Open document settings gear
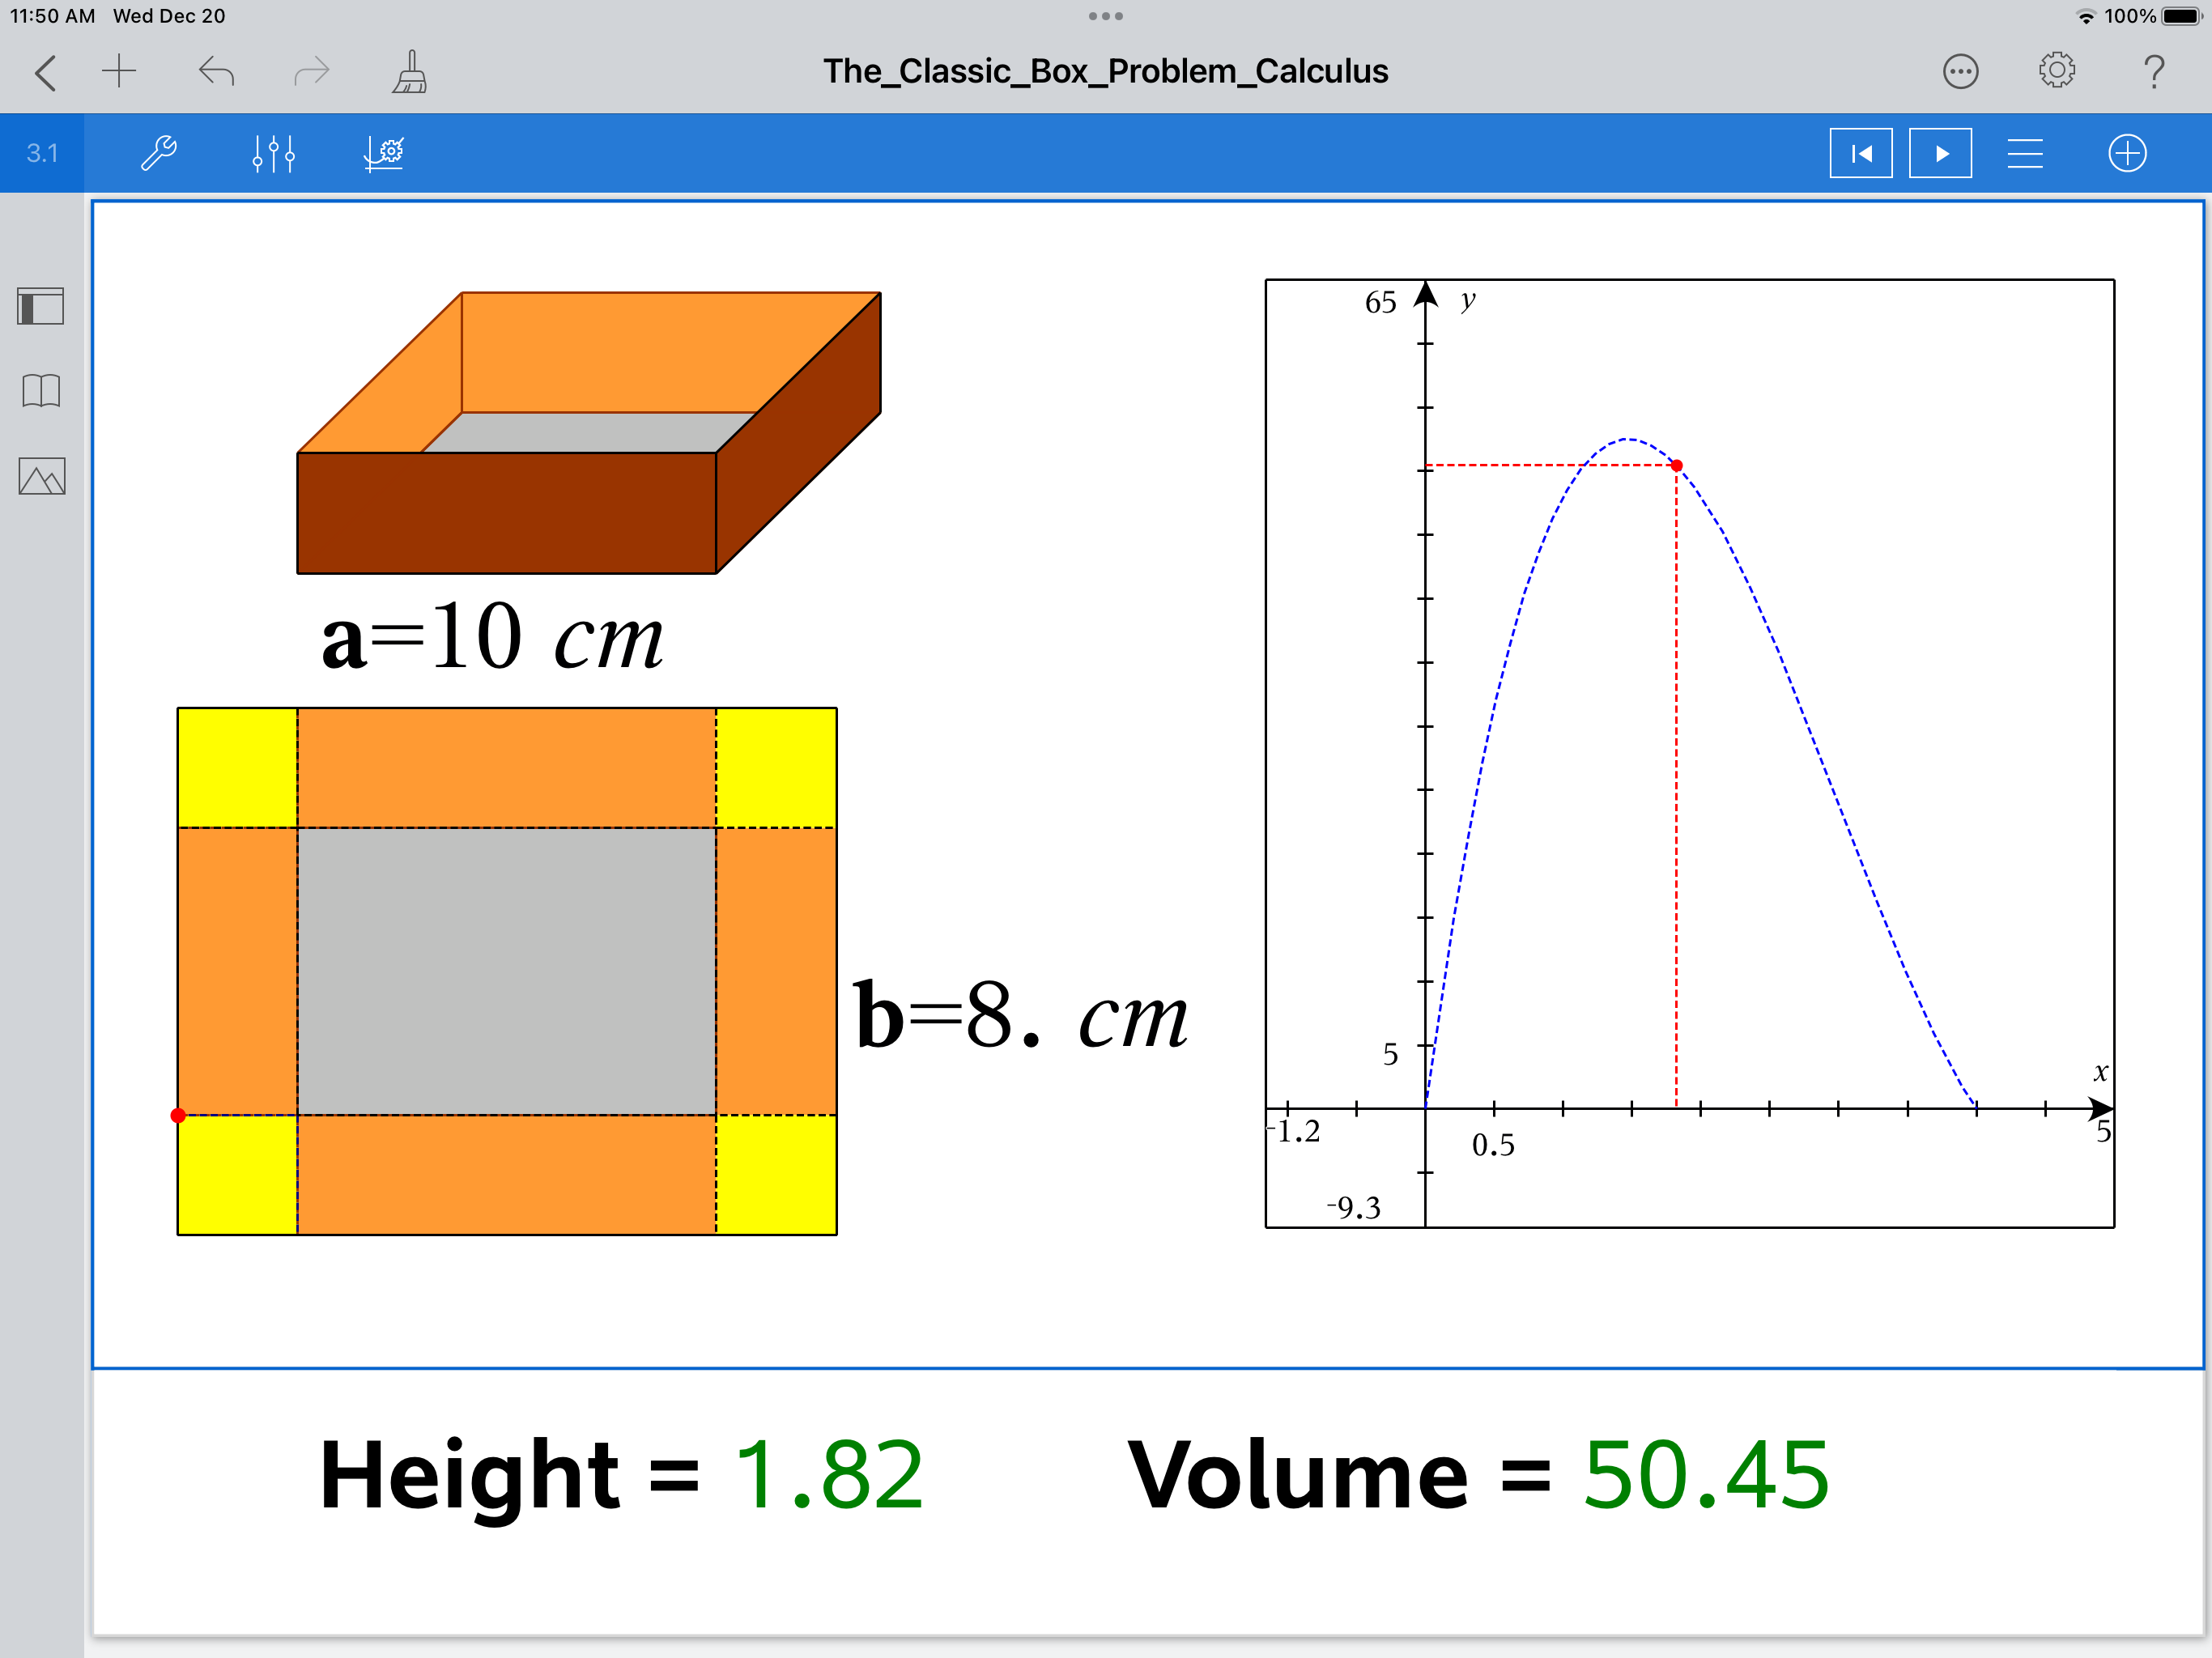2212x1658 pixels. pos(2056,71)
